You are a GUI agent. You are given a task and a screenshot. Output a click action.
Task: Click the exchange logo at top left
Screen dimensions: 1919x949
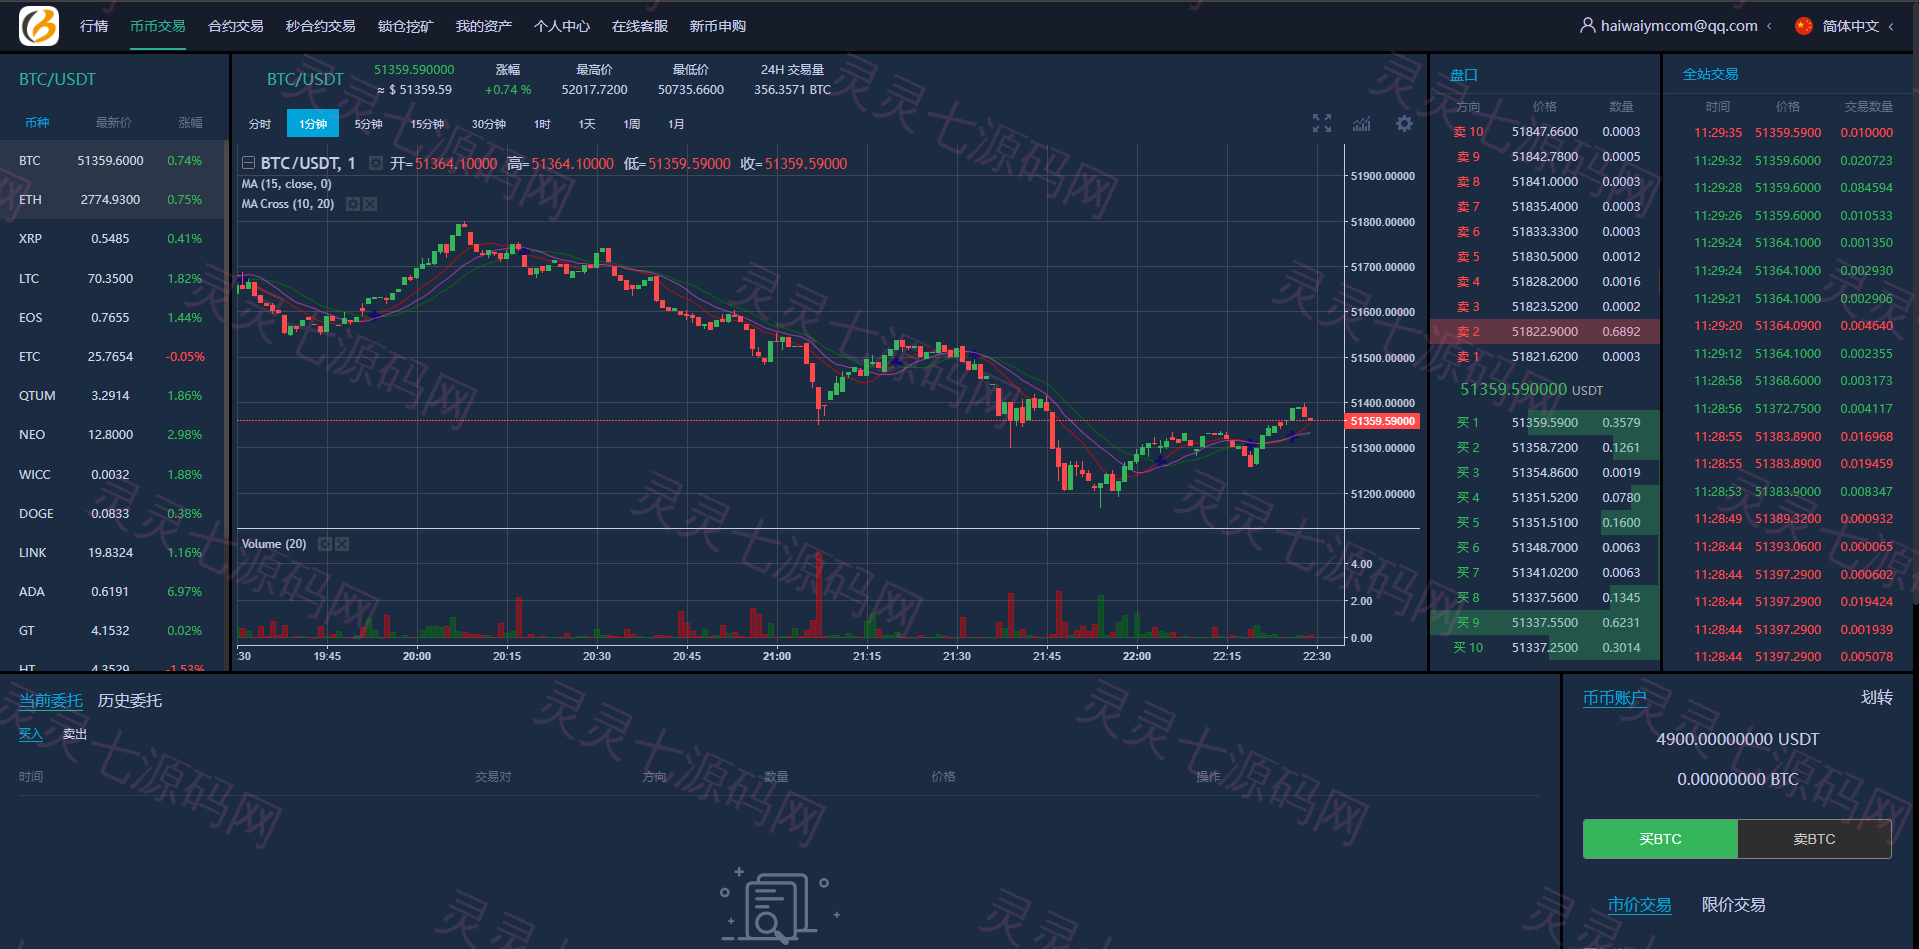tap(39, 26)
